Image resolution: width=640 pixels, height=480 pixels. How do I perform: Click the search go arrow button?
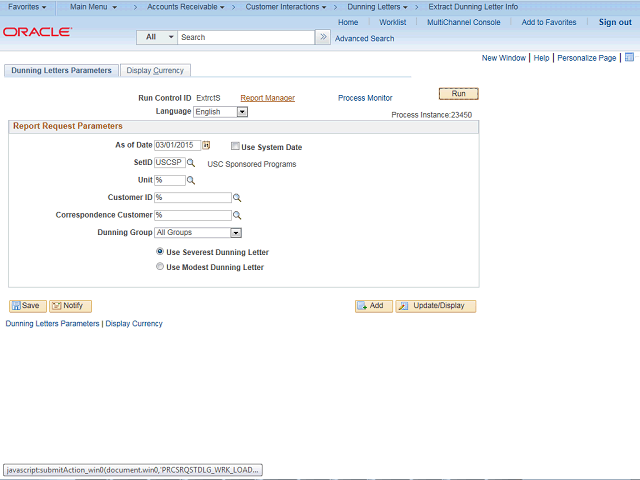323,37
